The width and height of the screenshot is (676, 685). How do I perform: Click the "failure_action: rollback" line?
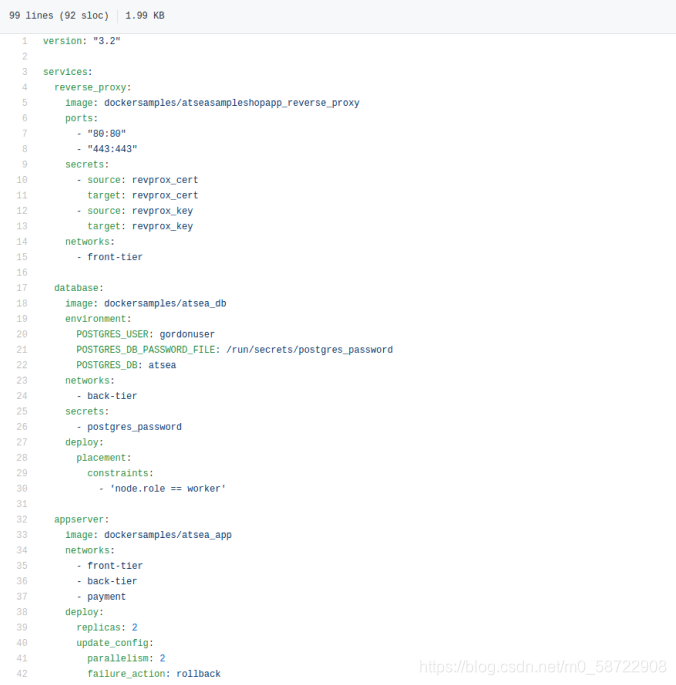coord(154,674)
